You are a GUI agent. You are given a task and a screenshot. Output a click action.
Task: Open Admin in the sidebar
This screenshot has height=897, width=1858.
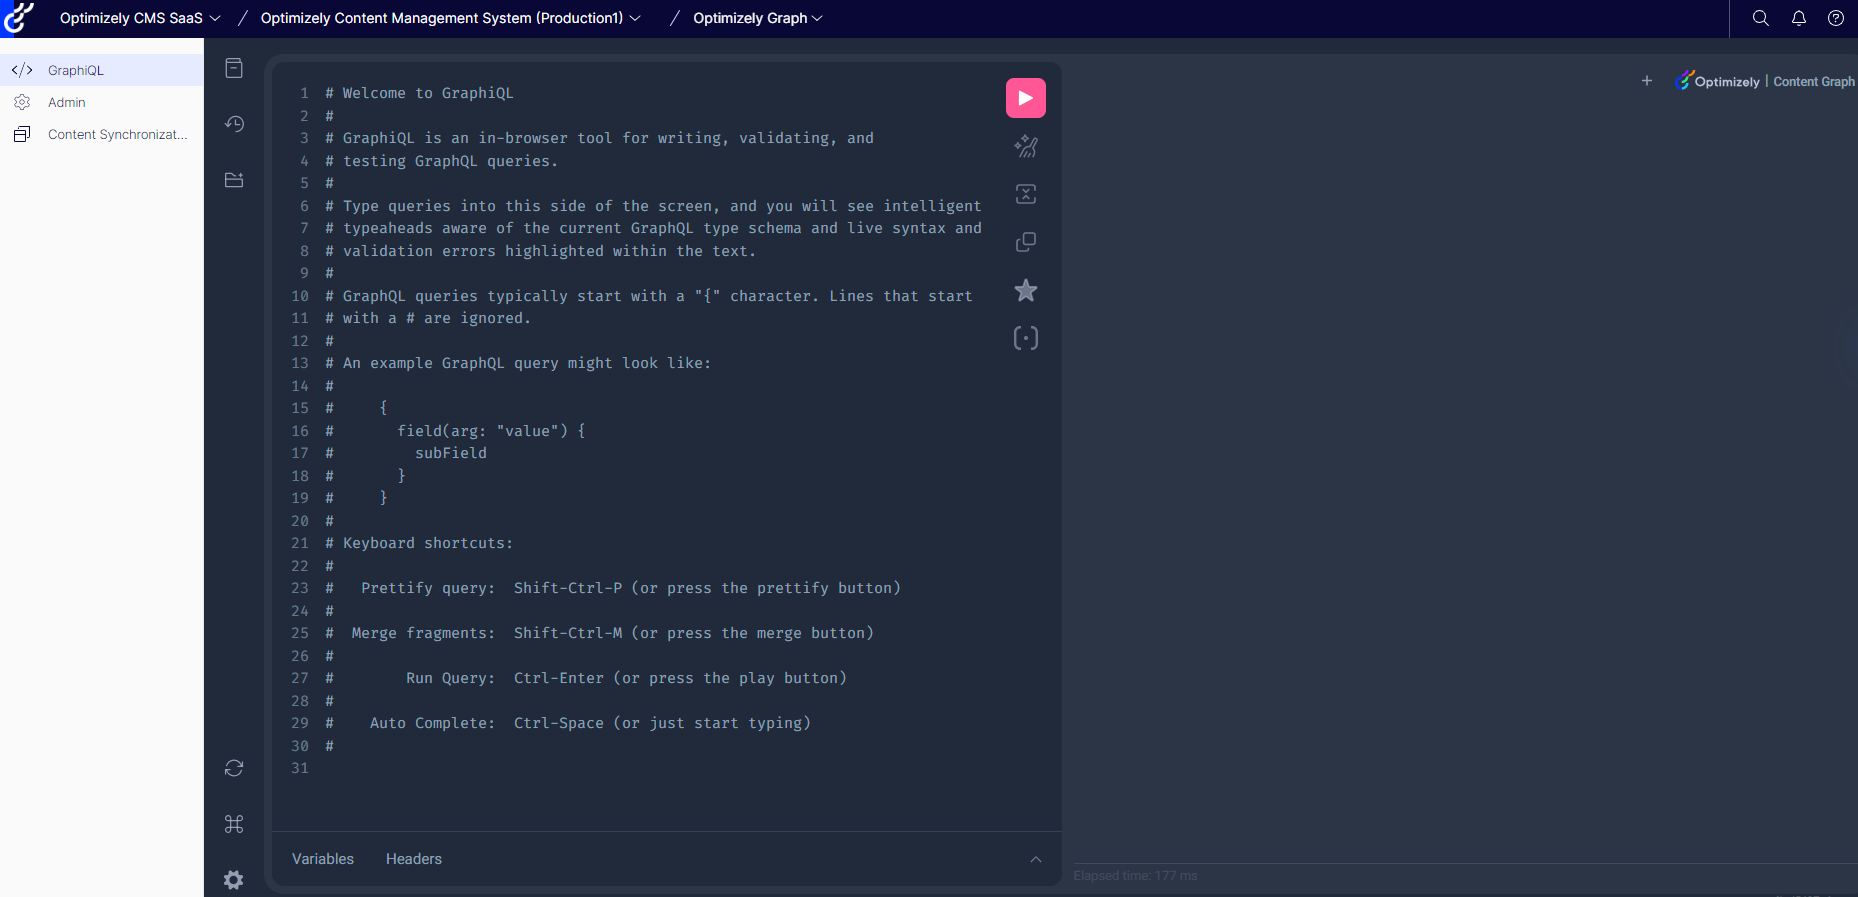[x=67, y=102]
